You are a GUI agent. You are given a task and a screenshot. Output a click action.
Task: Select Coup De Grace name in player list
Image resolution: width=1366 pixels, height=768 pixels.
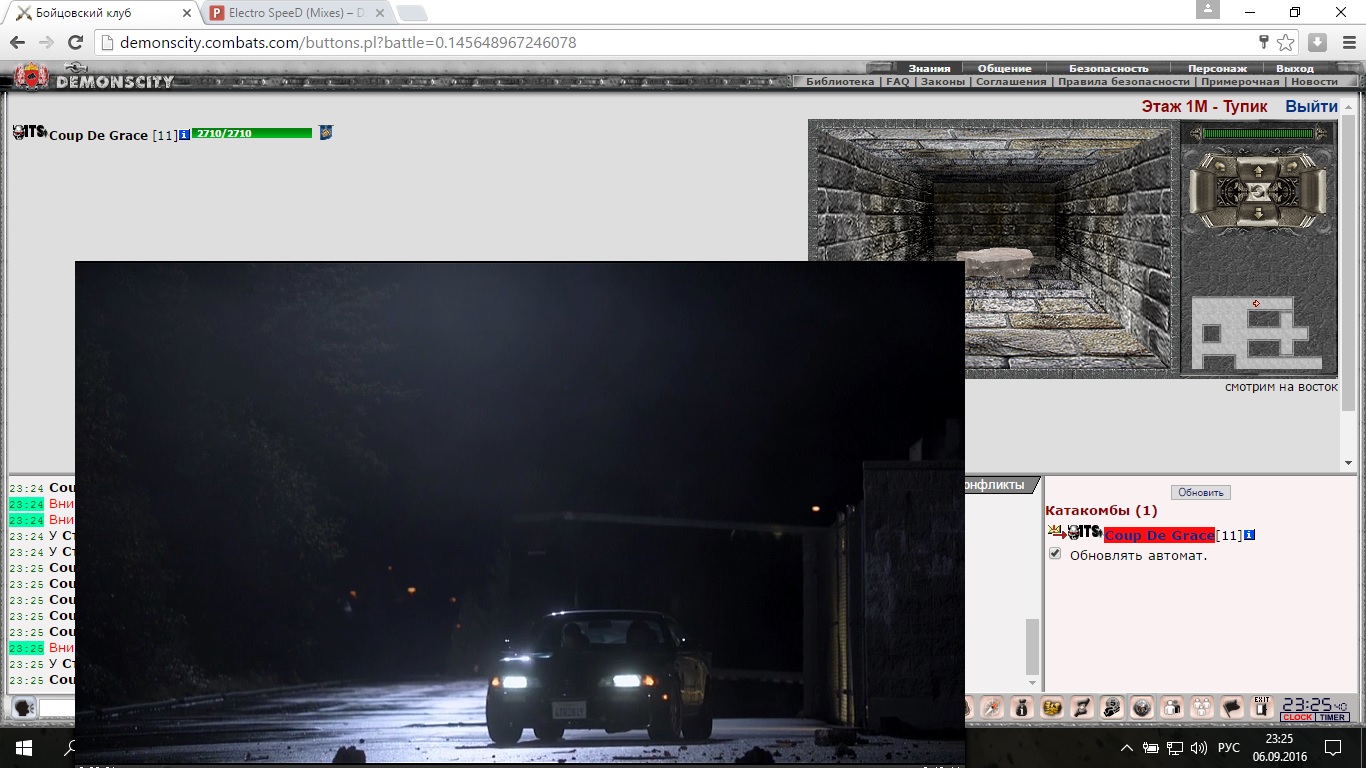(x=1159, y=535)
